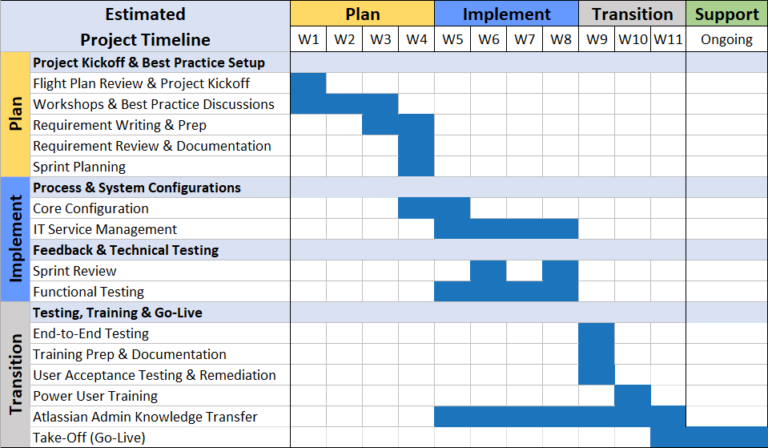The height and width of the screenshot is (448, 768).
Task: Click the W1 week column header
Action: pos(308,39)
